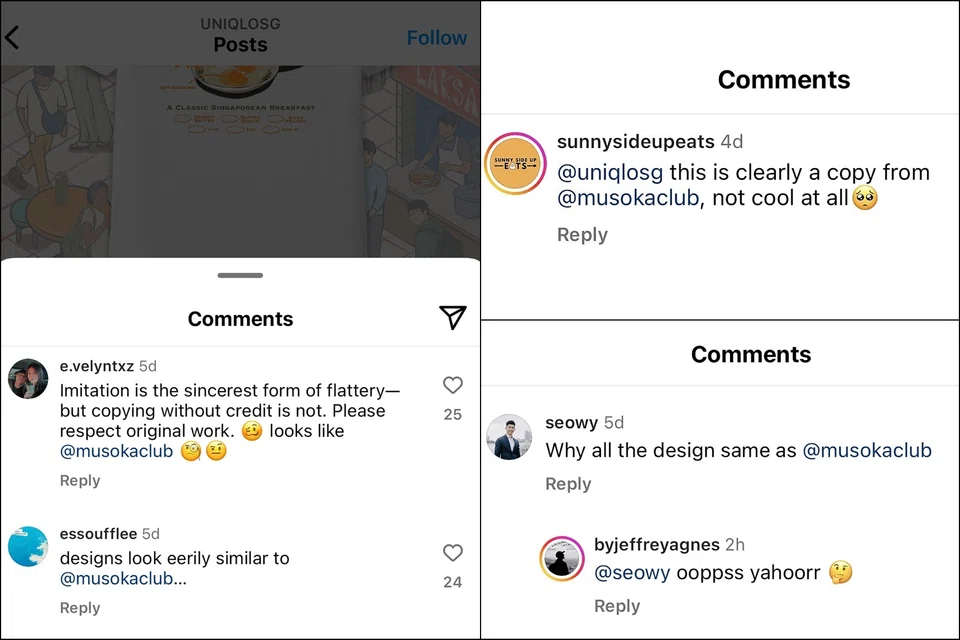Image resolution: width=960 pixels, height=640 pixels.
Task: Open e.velyntxz's profile picture
Action: pyautogui.click(x=28, y=378)
